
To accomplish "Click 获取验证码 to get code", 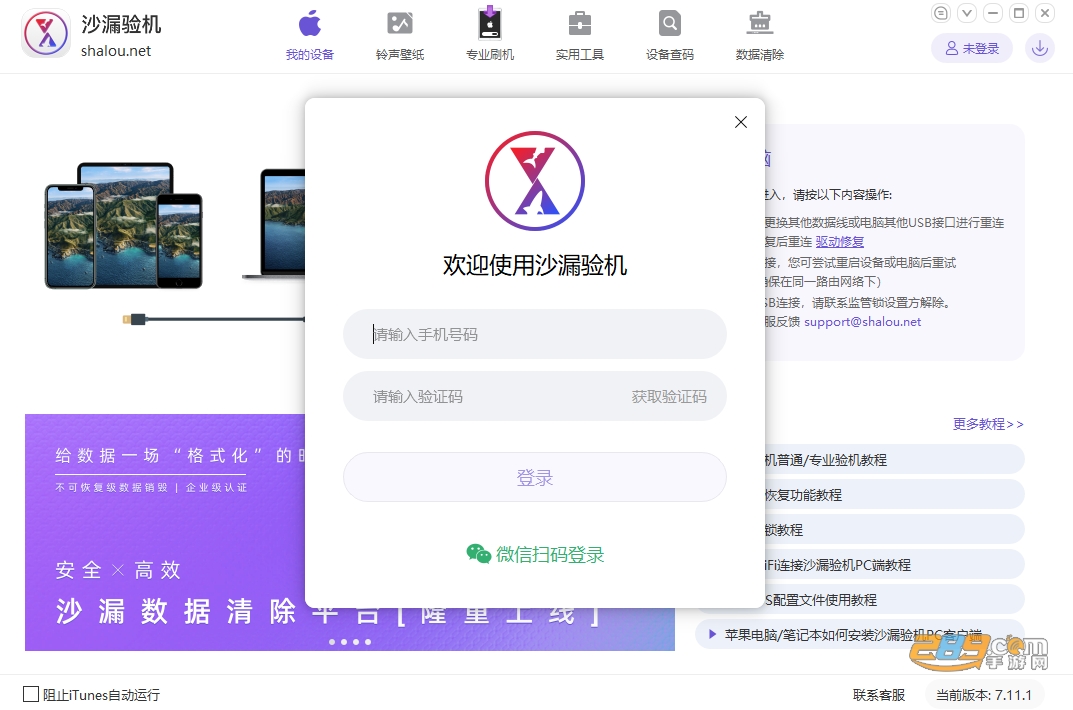I will (x=669, y=397).
